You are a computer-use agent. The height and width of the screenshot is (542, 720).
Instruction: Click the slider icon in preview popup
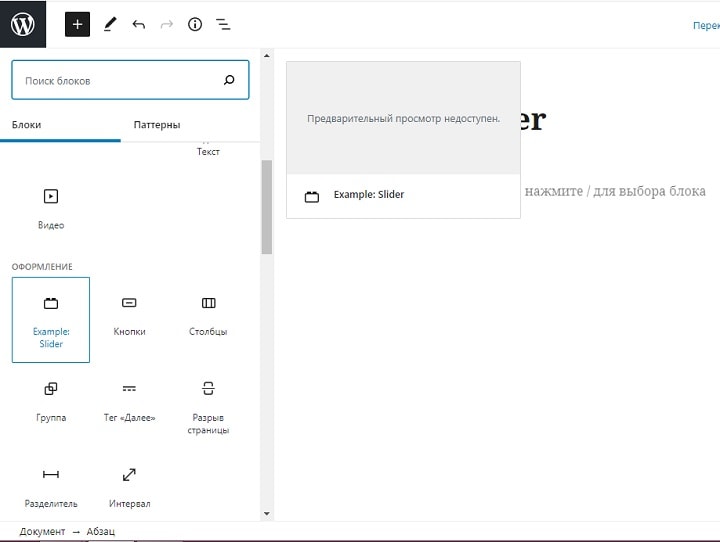(x=312, y=197)
